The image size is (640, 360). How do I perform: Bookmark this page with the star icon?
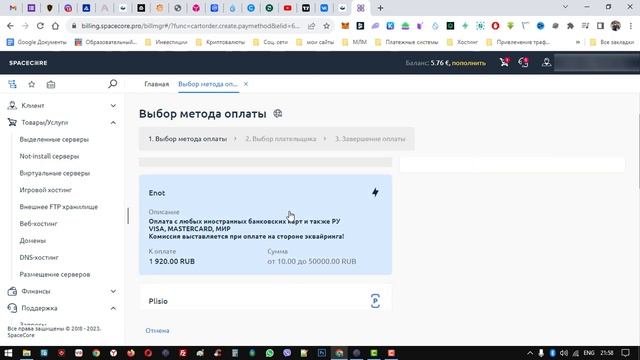327,26
